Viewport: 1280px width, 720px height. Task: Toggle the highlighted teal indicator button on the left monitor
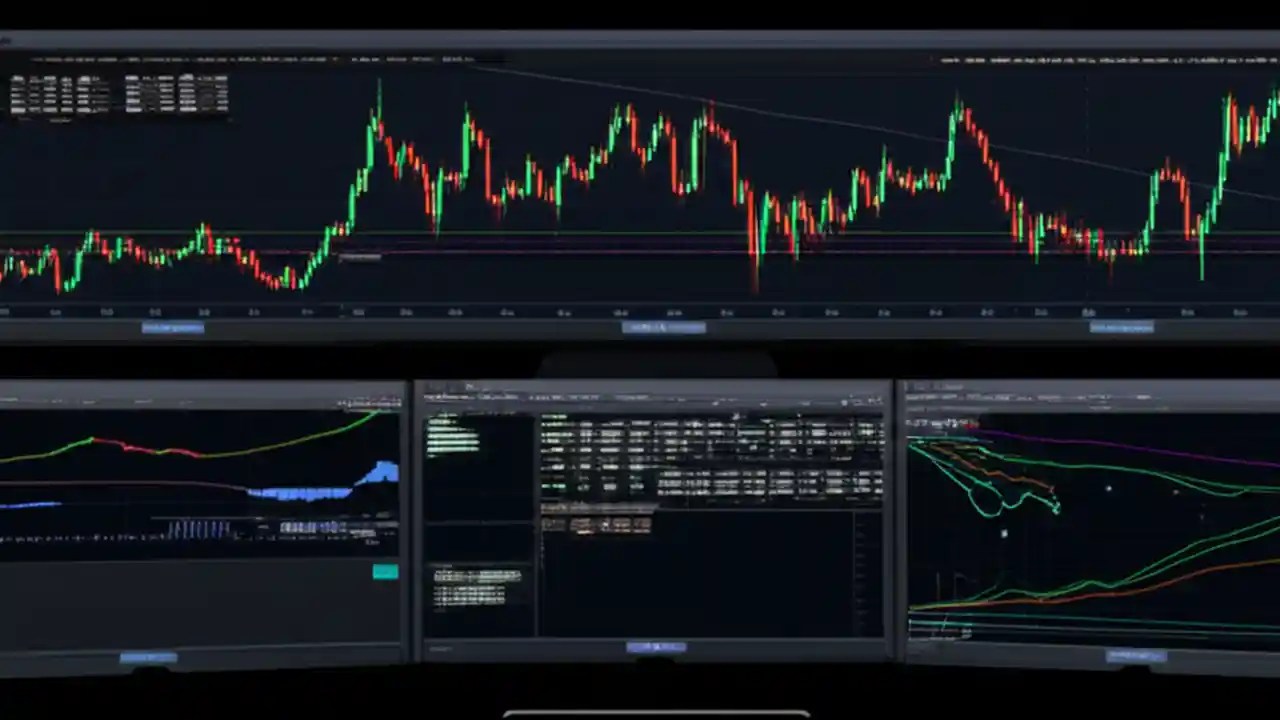click(x=386, y=571)
